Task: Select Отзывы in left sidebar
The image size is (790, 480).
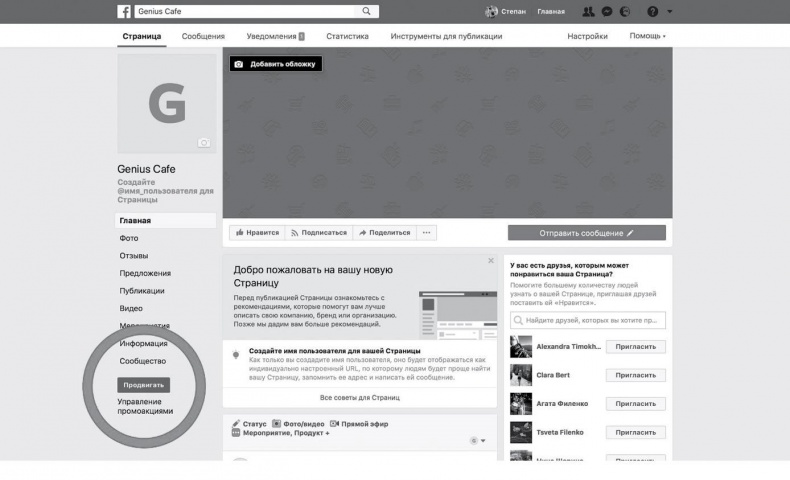Action: (x=134, y=256)
